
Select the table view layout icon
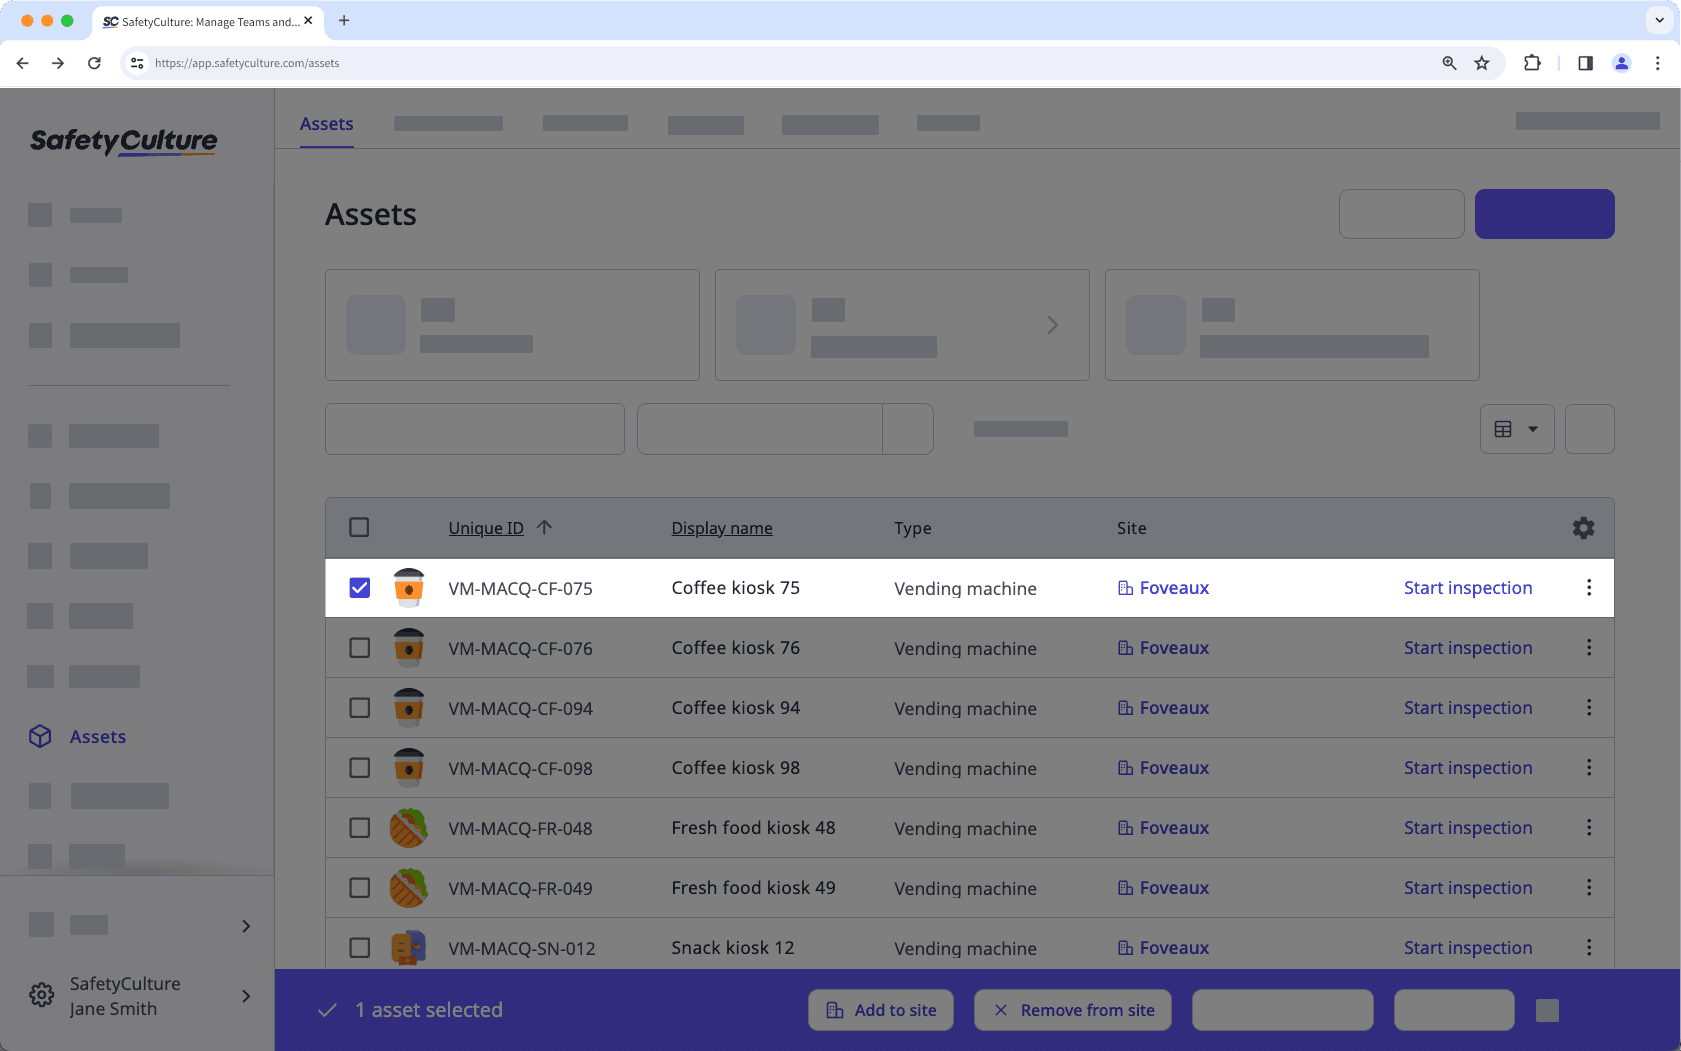[x=1505, y=428]
